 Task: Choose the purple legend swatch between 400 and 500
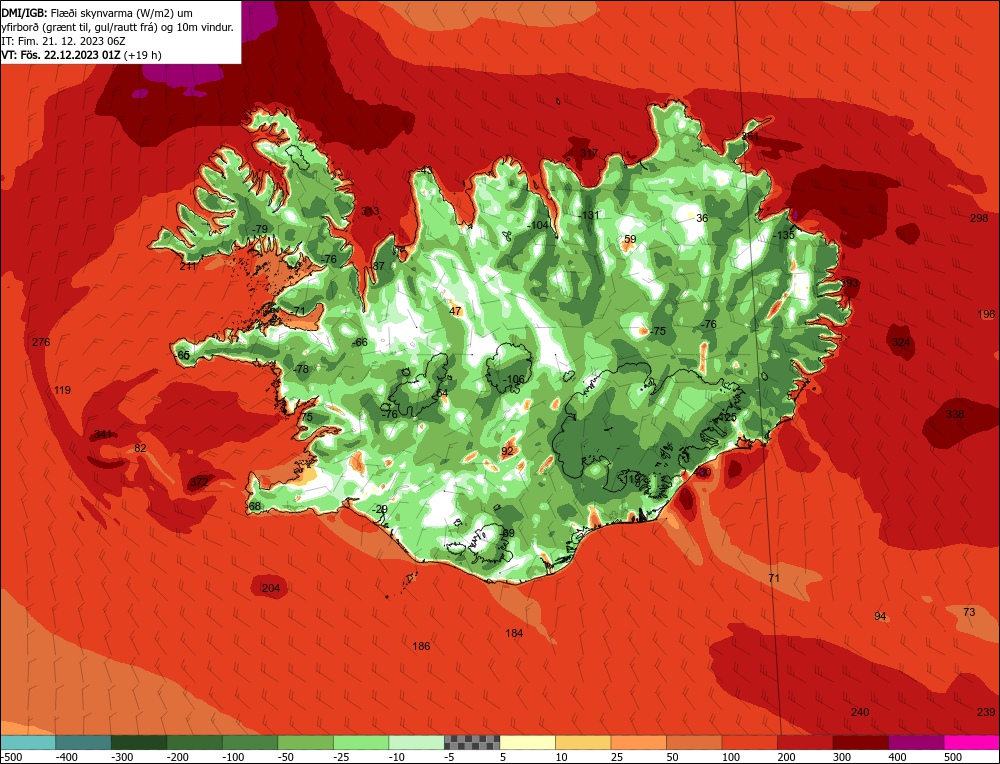[x=916, y=742]
